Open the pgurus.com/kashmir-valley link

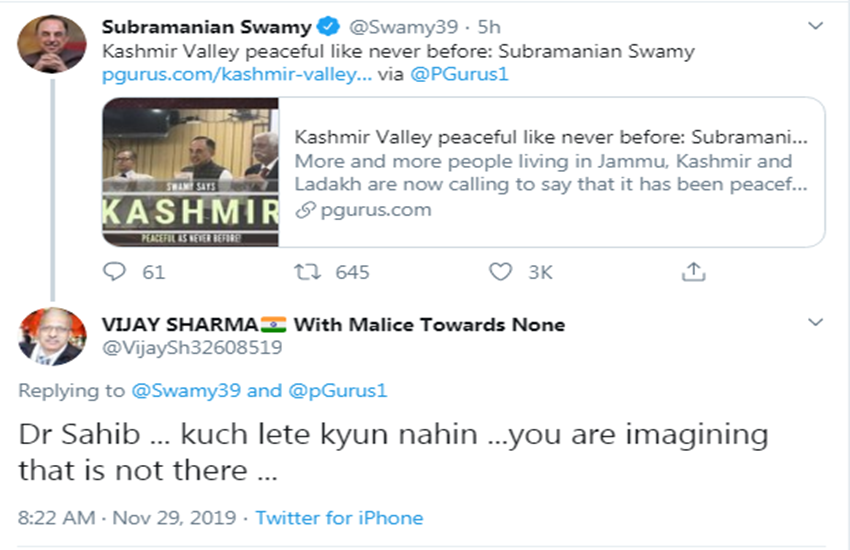coord(236,73)
